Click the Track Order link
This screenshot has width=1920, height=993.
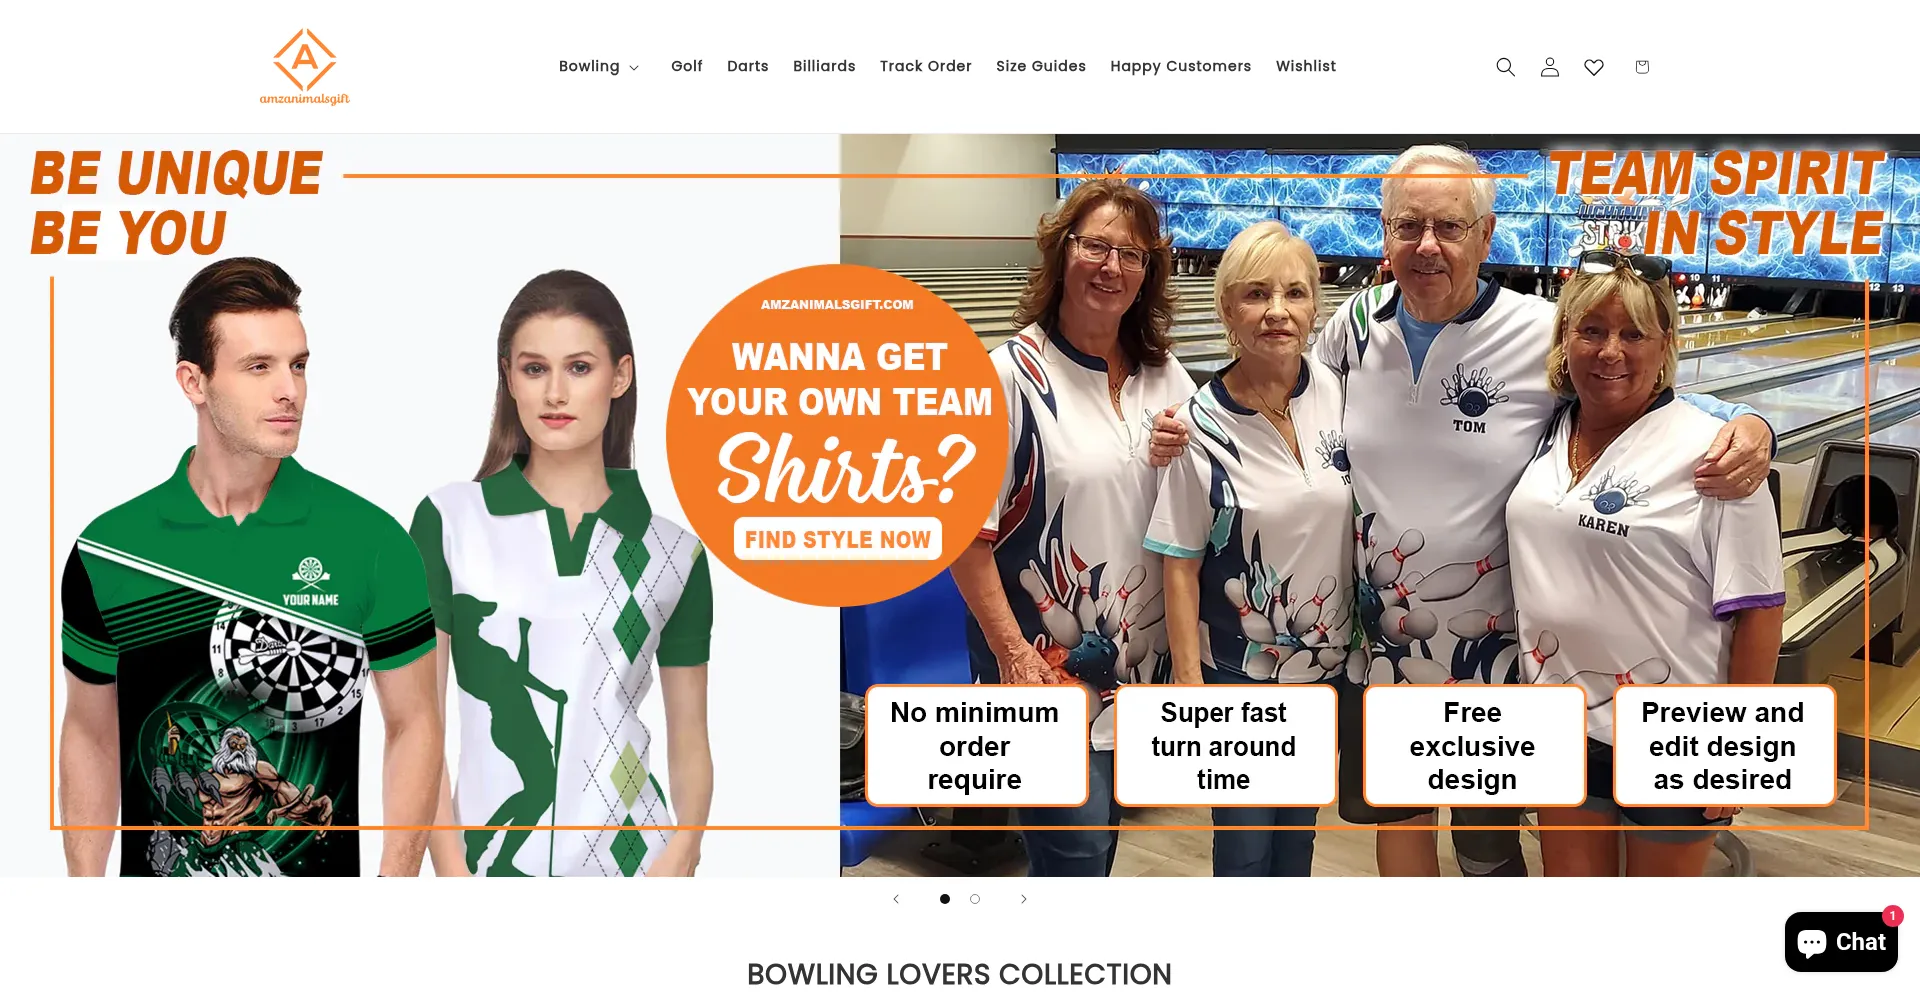(x=926, y=66)
